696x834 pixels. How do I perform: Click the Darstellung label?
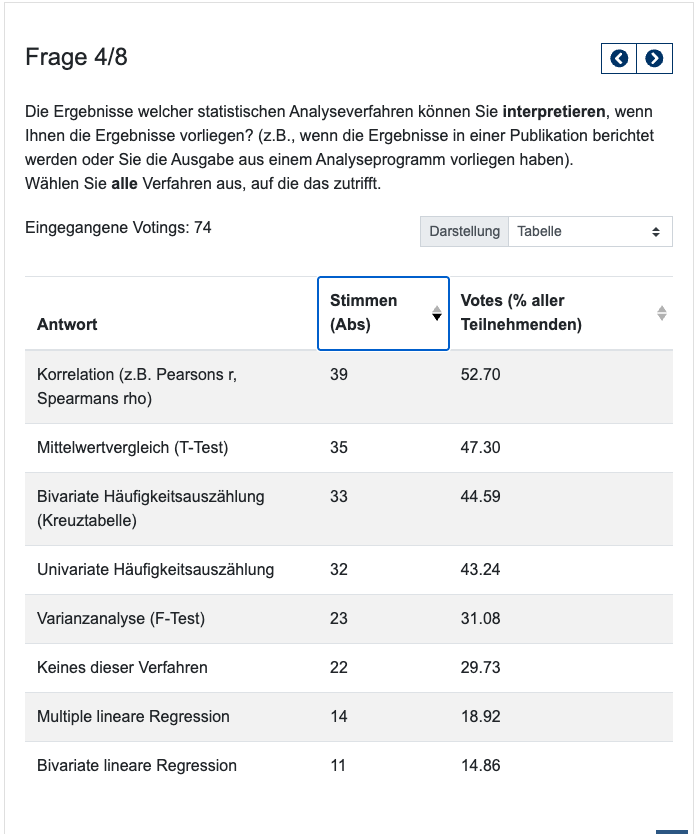(x=464, y=231)
